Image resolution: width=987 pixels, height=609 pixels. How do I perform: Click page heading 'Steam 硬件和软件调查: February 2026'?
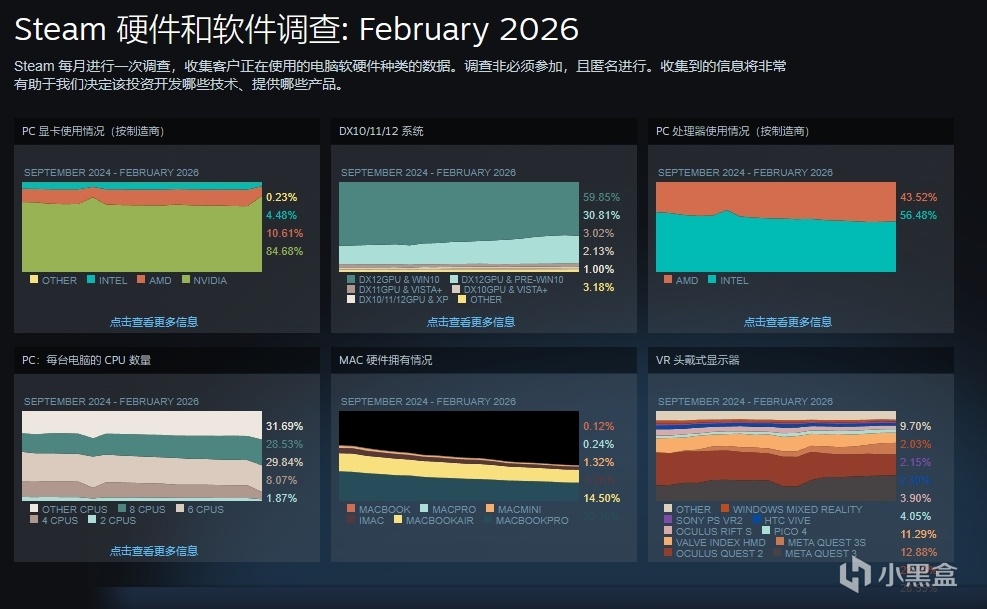click(x=296, y=29)
